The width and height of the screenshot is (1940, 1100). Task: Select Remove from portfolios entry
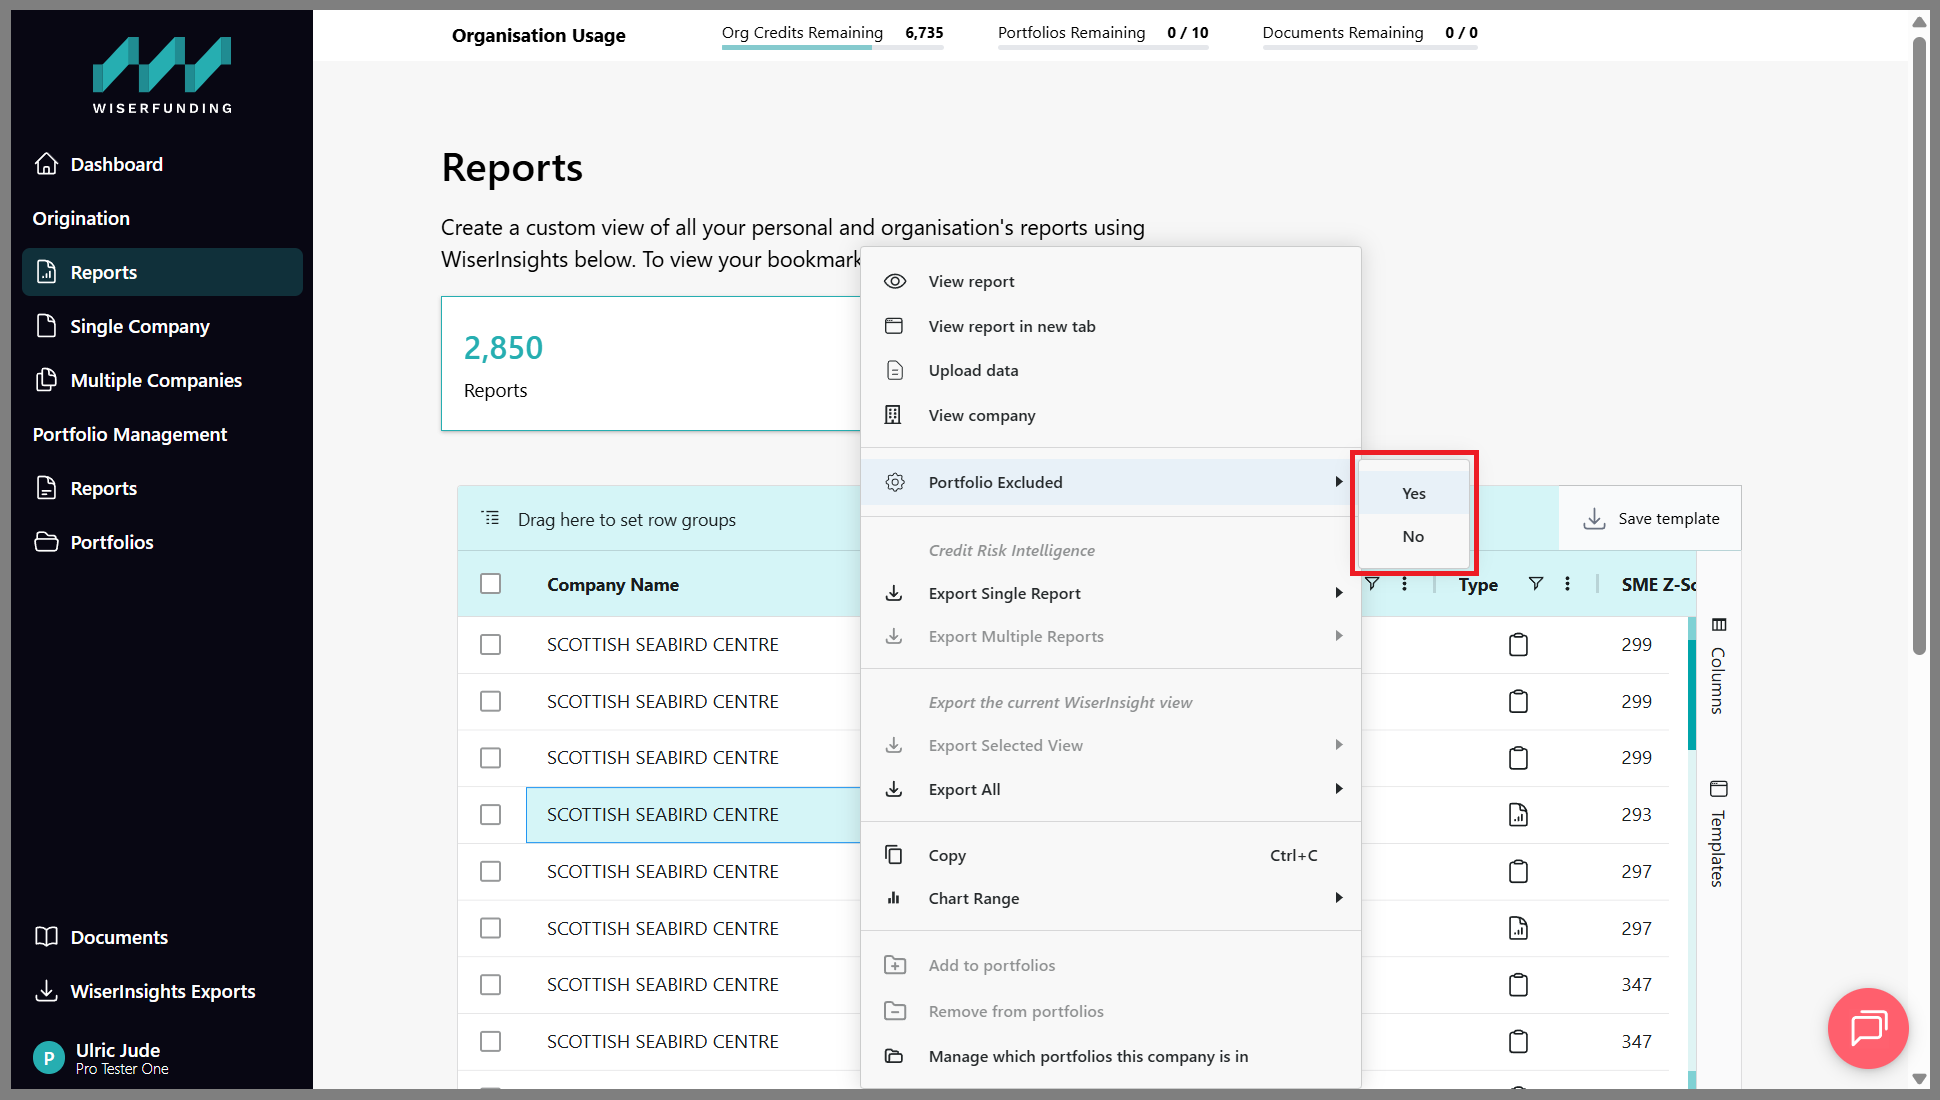click(x=1110, y=1011)
